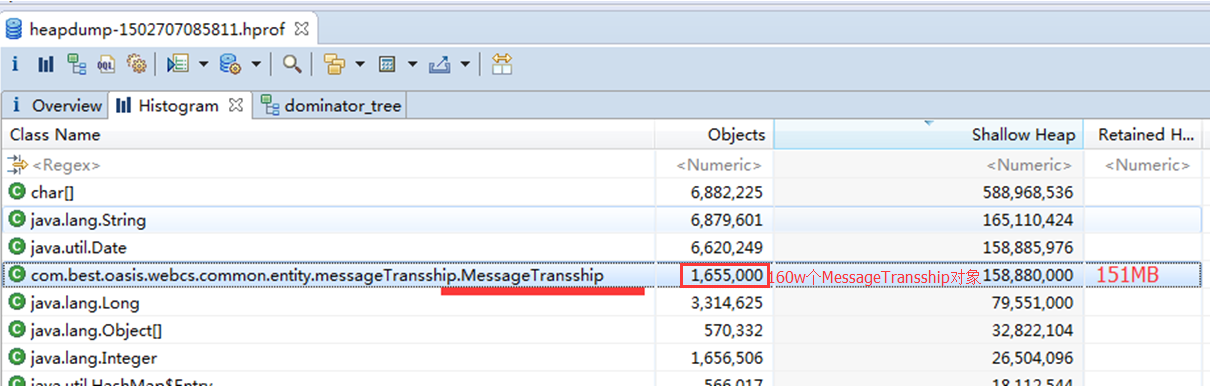1210x389 pixels.
Task: Expand the calculate retained size dropdown
Action: tap(412, 65)
